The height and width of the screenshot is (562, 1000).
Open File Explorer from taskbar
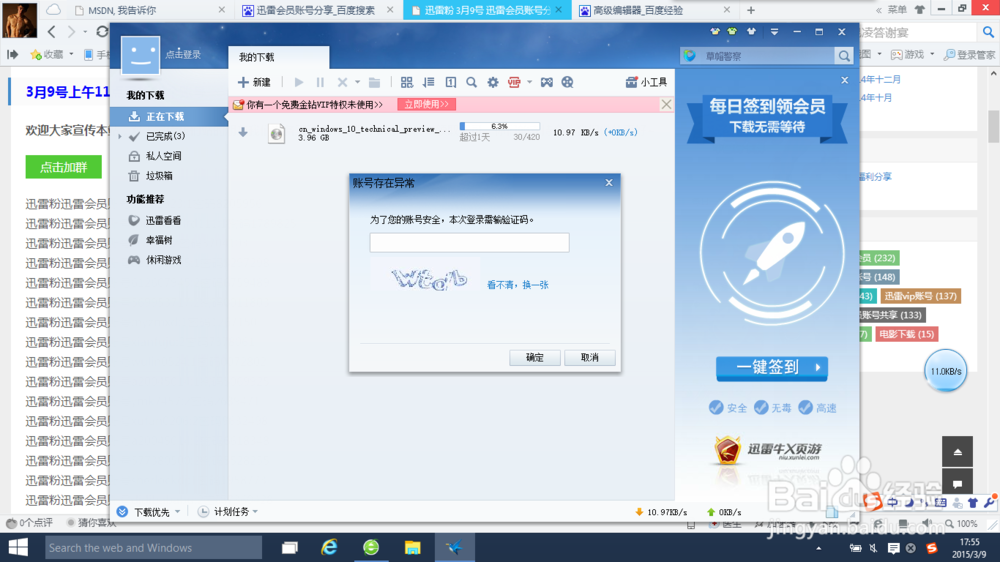pos(413,547)
